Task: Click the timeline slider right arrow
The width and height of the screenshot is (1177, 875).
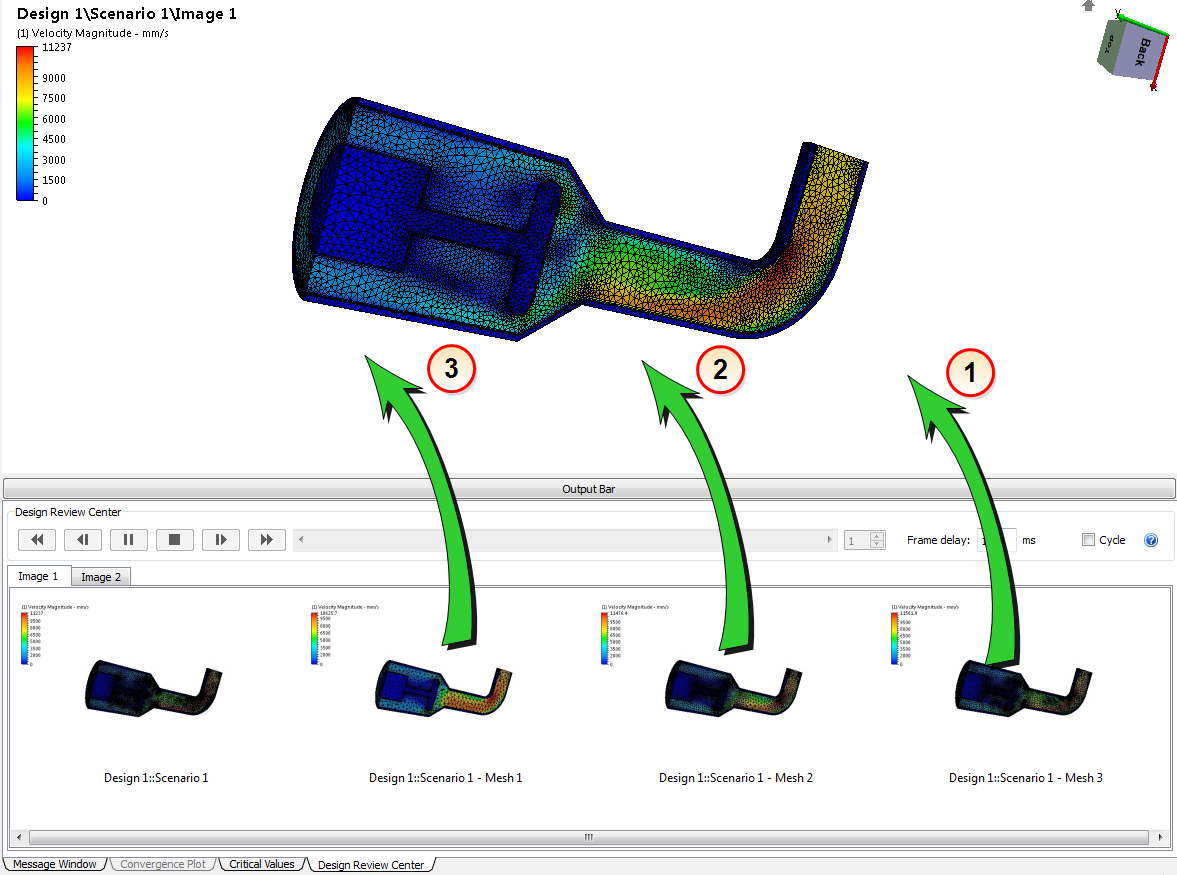Action: point(829,540)
